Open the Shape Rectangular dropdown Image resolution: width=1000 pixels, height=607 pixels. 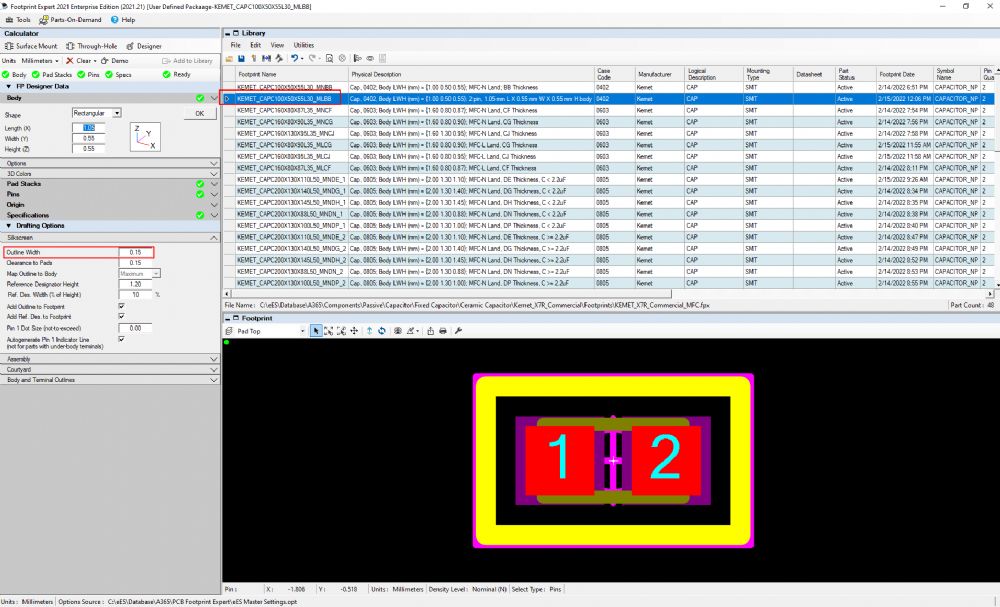point(117,113)
